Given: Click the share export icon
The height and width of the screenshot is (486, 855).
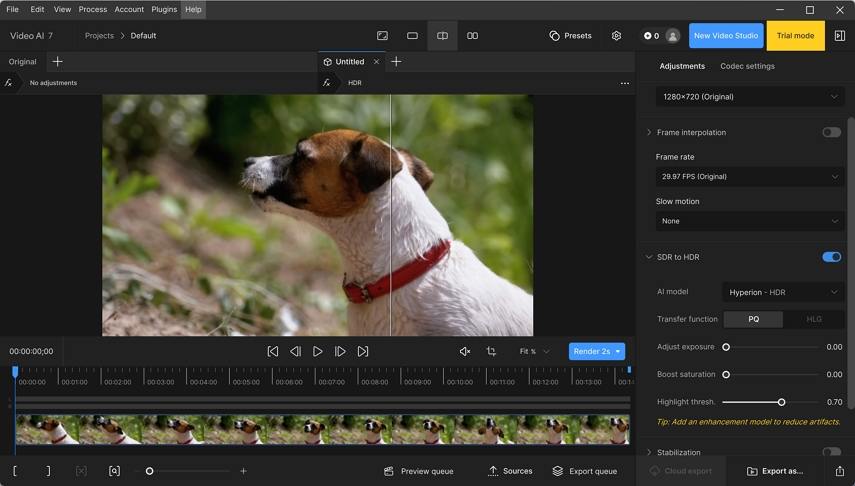Looking at the screenshot, I should (840, 471).
